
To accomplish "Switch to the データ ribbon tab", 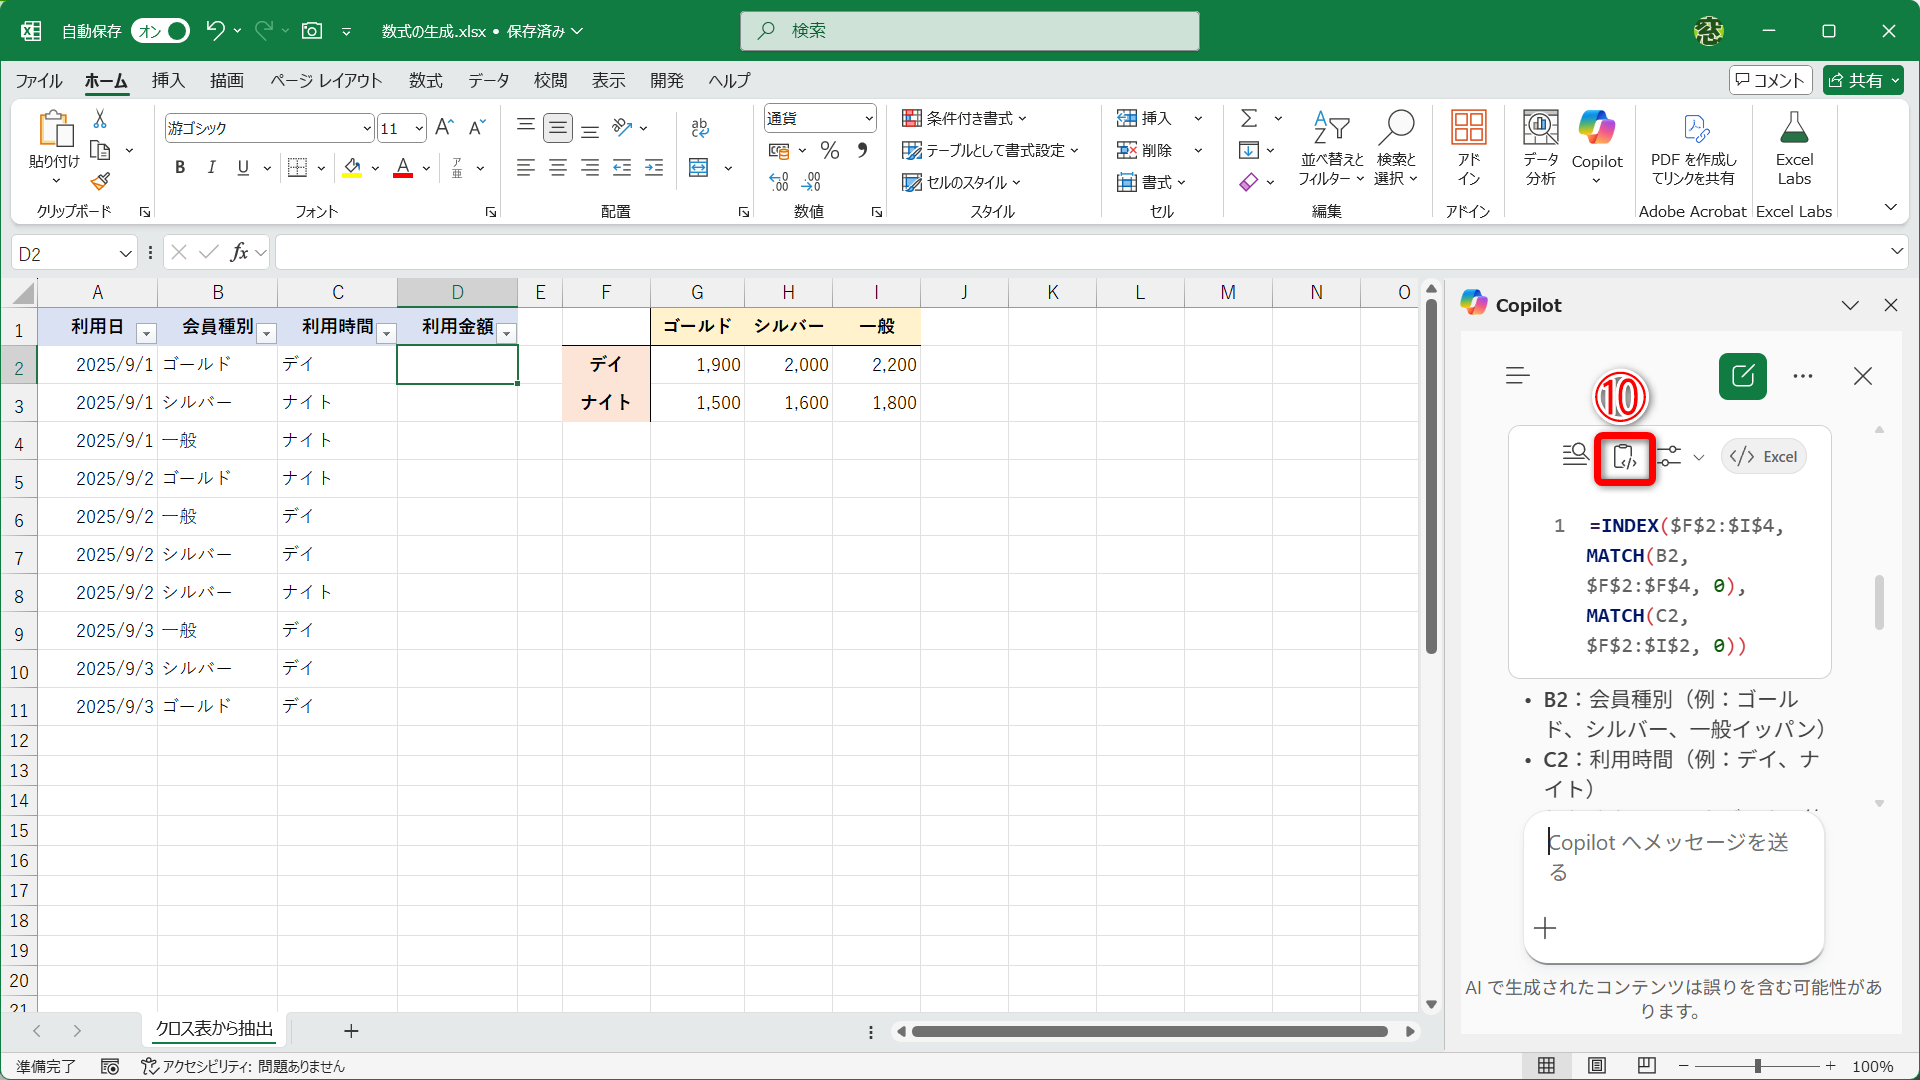I will (x=488, y=81).
